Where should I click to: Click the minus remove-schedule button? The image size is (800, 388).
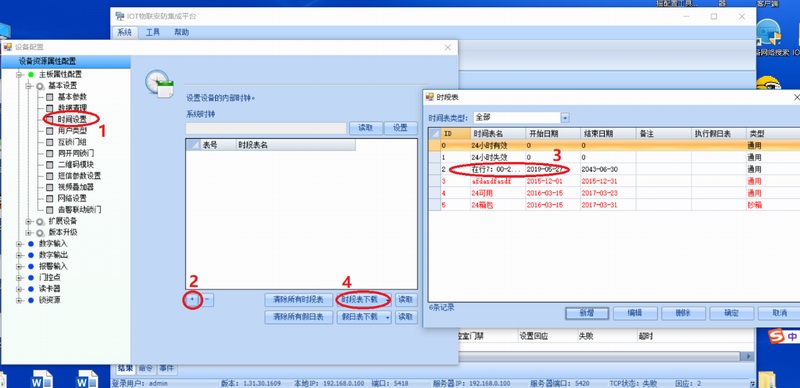[x=208, y=300]
